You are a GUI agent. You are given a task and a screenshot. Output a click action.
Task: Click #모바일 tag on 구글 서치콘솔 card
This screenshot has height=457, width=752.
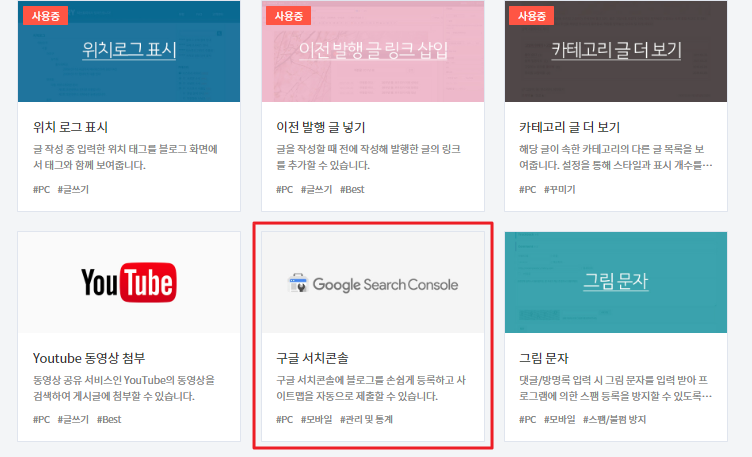(316, 420)
